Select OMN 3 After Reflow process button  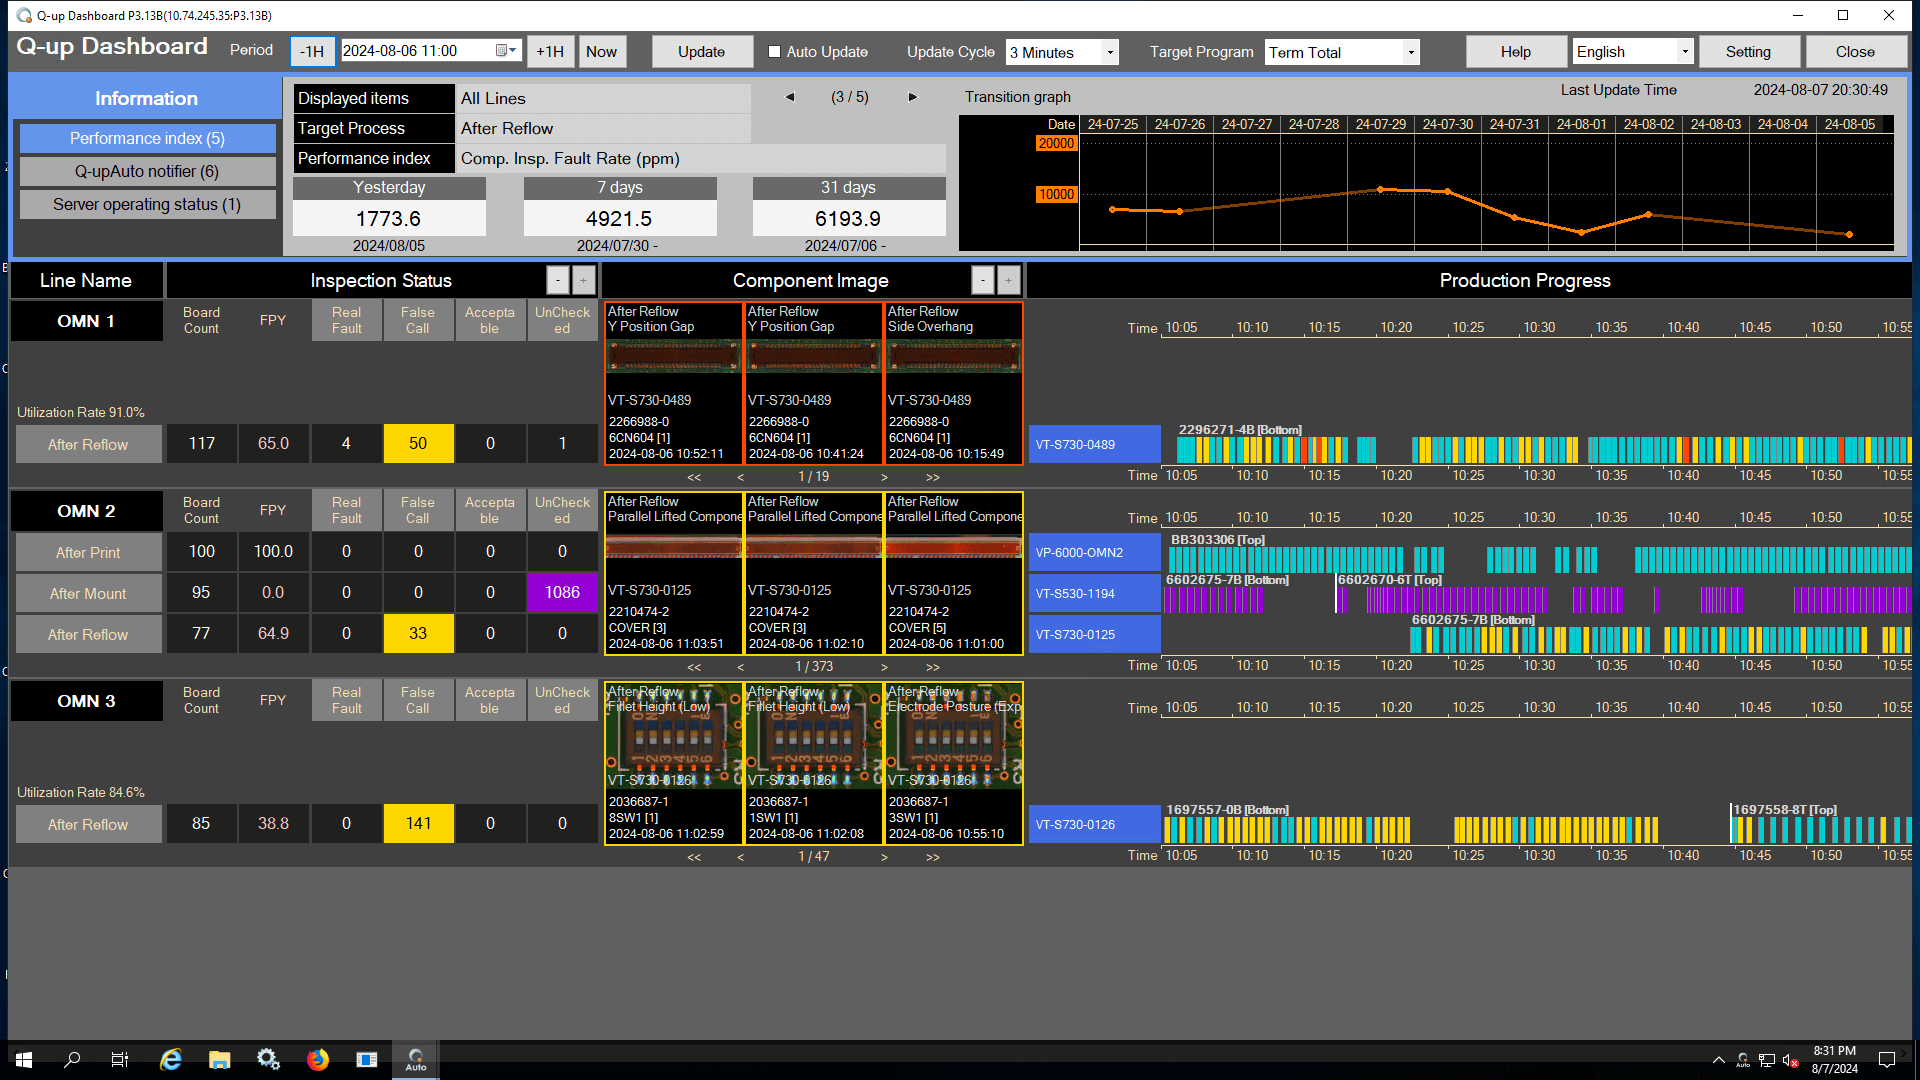88,824
